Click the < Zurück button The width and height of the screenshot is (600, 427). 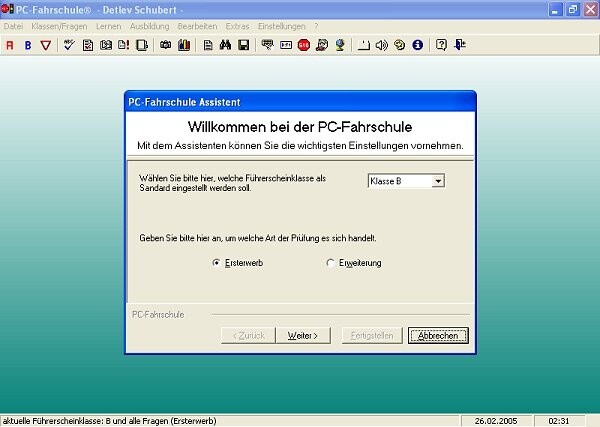(249, 336)
